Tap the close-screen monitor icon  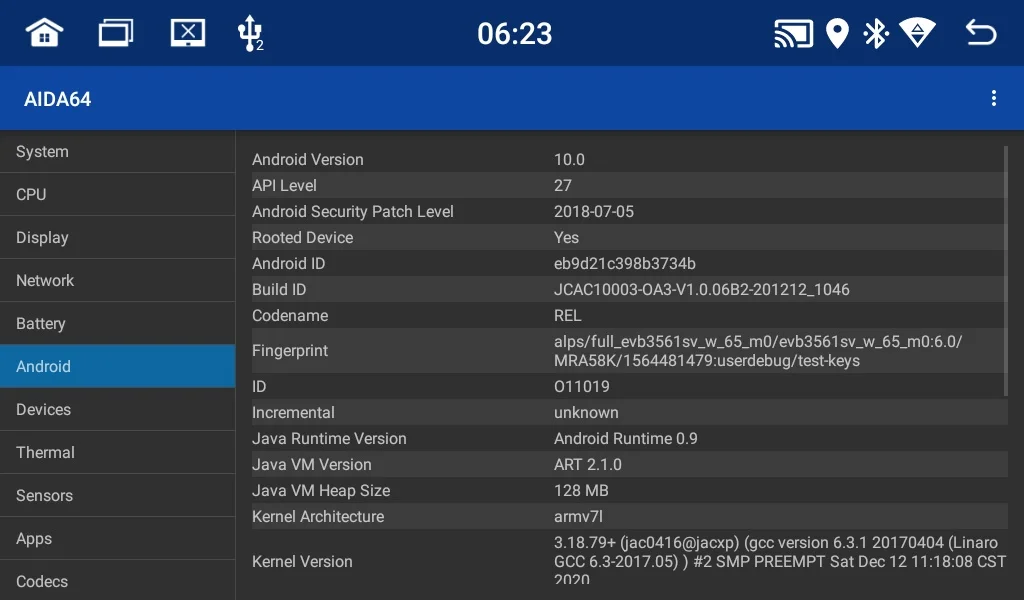(x=187, y=33)
